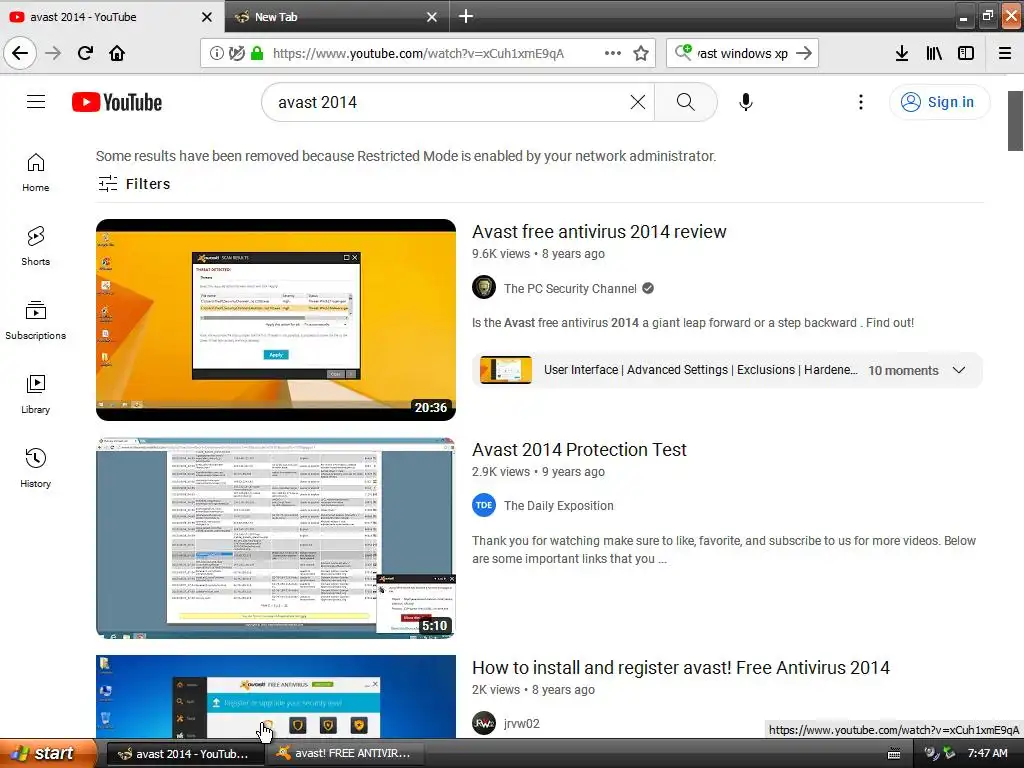Click the search engine icon in search box
Screen dimensions: 1024x768
[x=684, y=52]
